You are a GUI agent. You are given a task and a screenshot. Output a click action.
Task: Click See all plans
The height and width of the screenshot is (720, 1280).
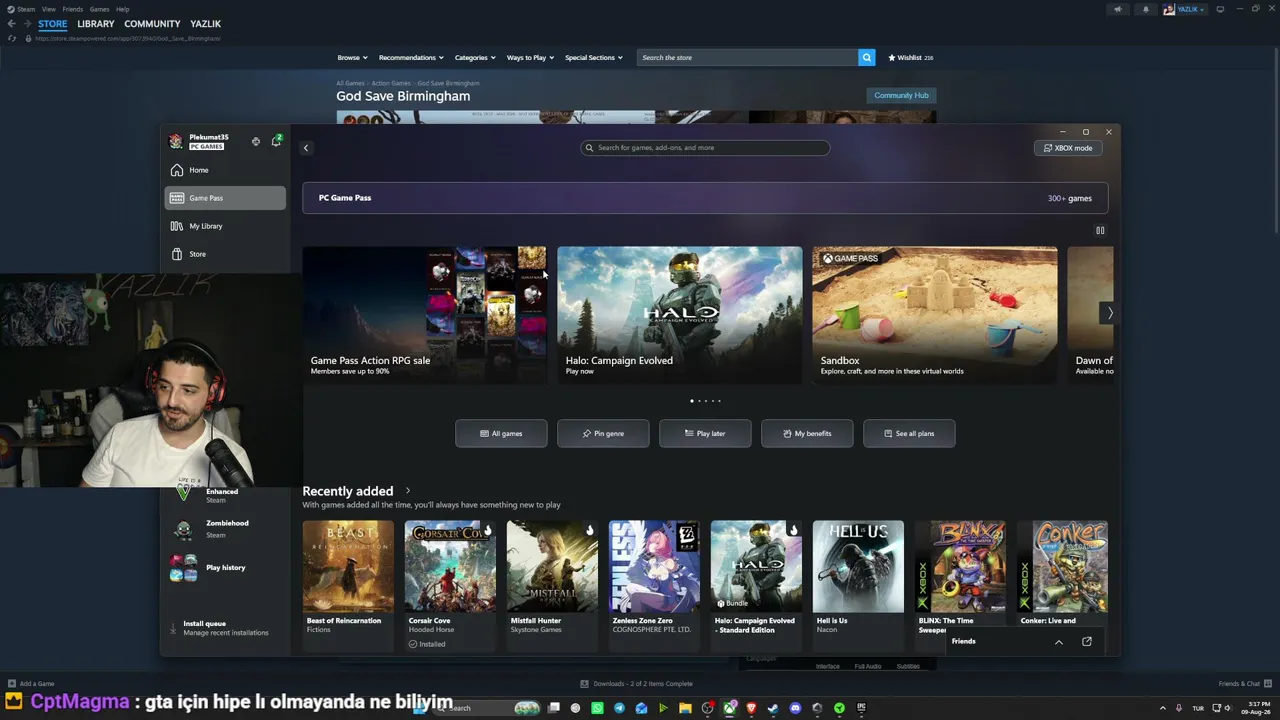click(909, 433)
